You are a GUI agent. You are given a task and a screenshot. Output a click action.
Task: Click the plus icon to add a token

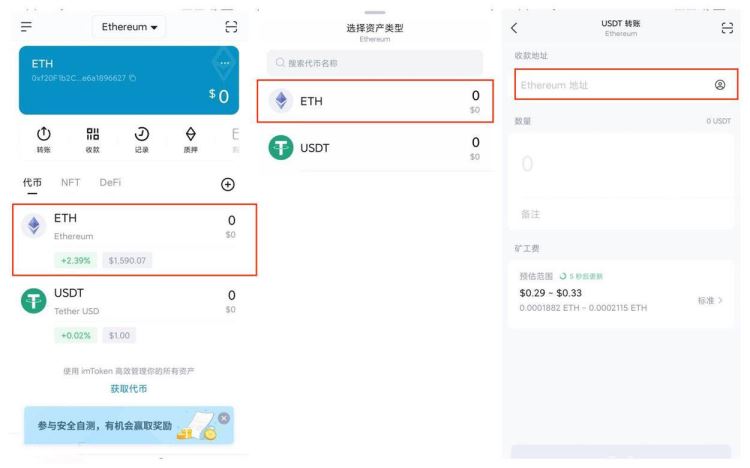point(228,184)
